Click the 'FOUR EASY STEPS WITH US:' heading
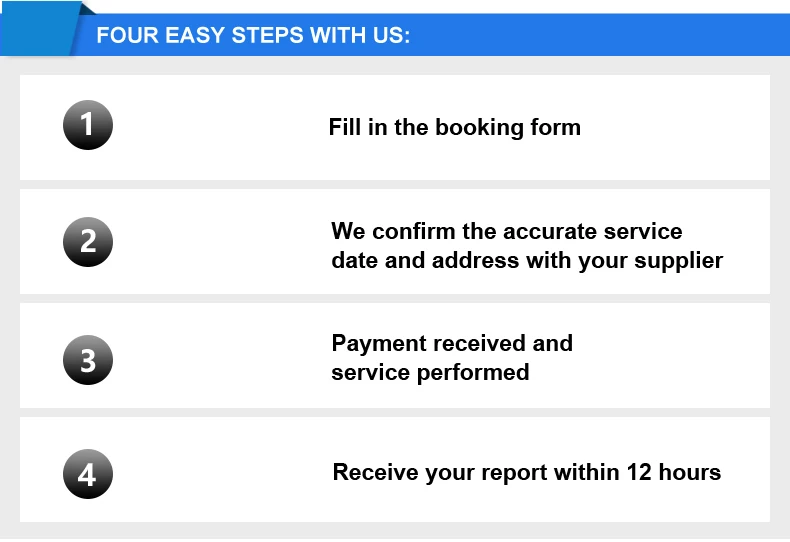 pos(253,37)
